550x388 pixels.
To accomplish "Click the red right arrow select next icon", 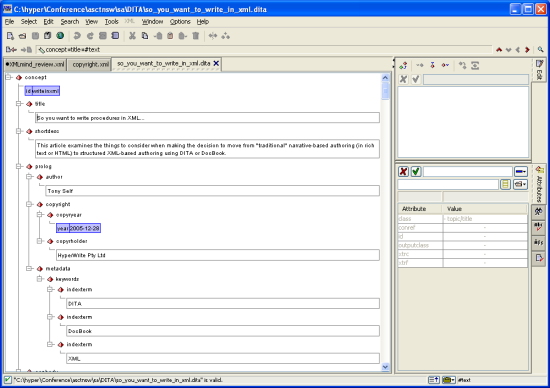I will point(527,50).
